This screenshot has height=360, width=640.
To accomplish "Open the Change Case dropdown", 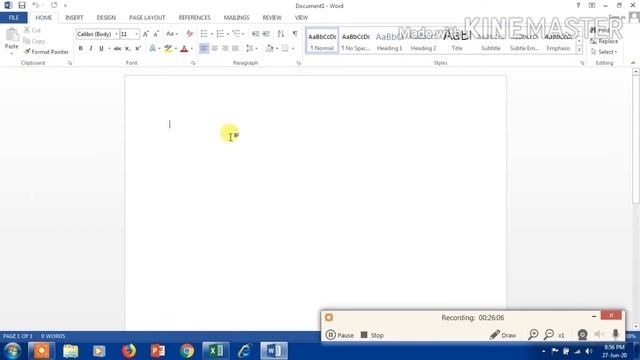I will pos(172,34).
